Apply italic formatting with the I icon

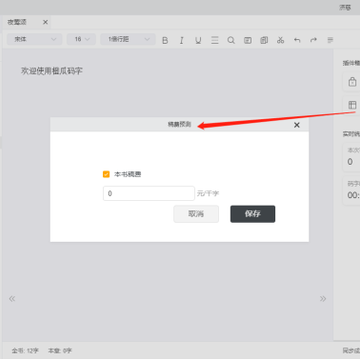181,40
